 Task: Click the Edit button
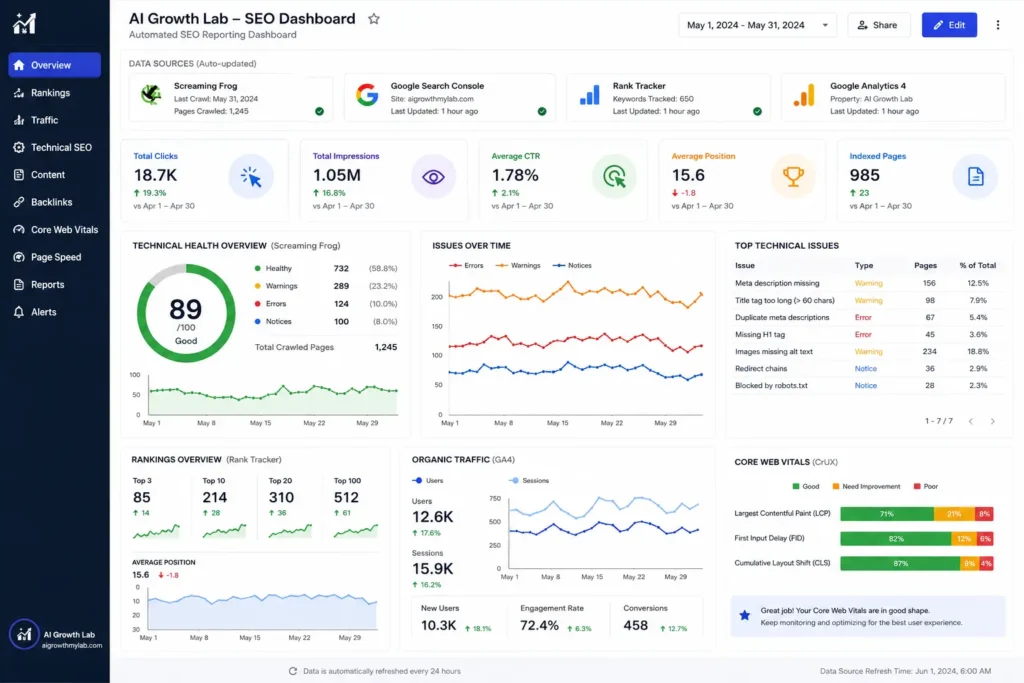click(x=949, y=25)
